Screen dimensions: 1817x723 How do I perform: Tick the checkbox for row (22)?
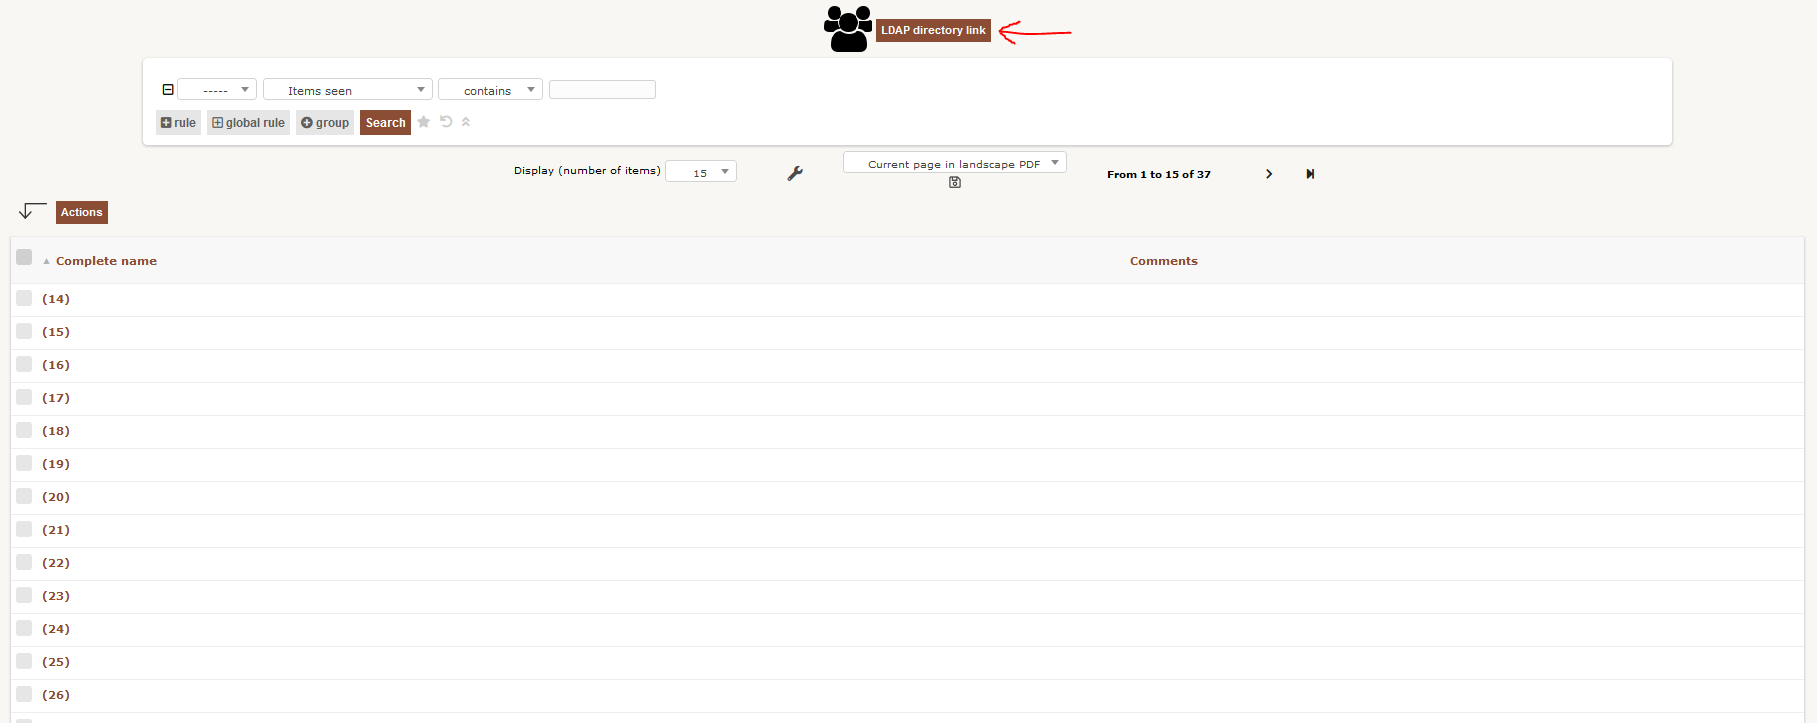click(x=24, y=561)
